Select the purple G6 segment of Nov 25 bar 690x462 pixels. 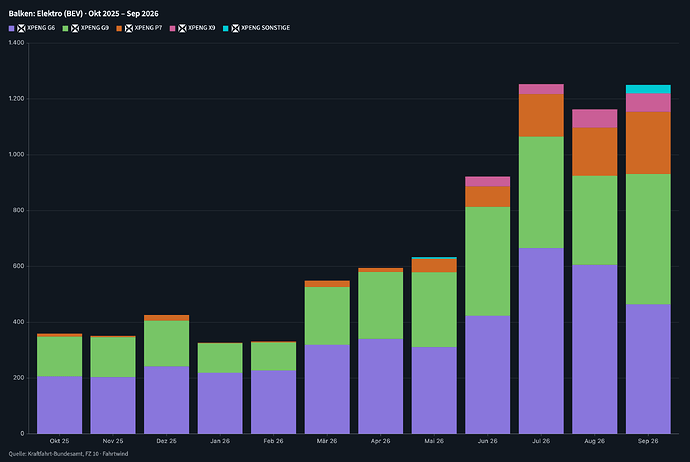tap(113, 405)
